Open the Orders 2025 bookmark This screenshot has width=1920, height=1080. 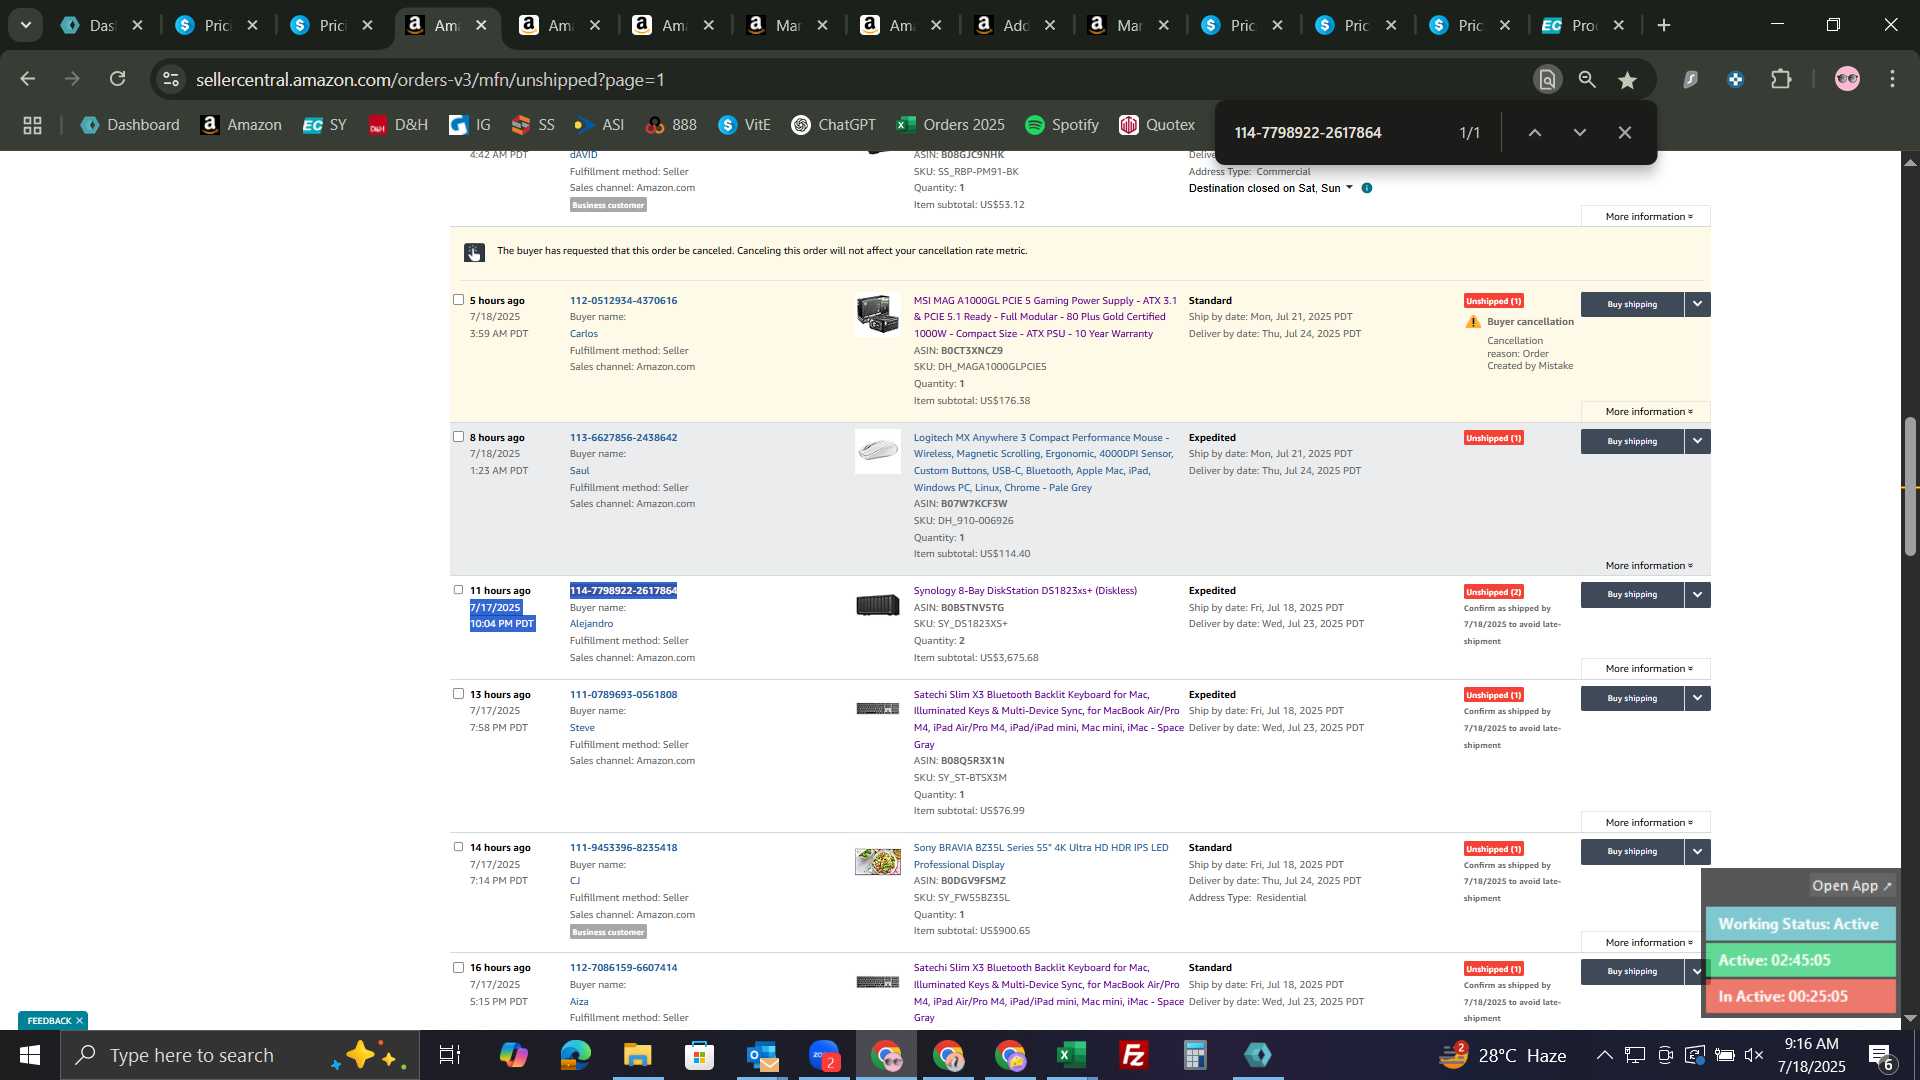950,125
